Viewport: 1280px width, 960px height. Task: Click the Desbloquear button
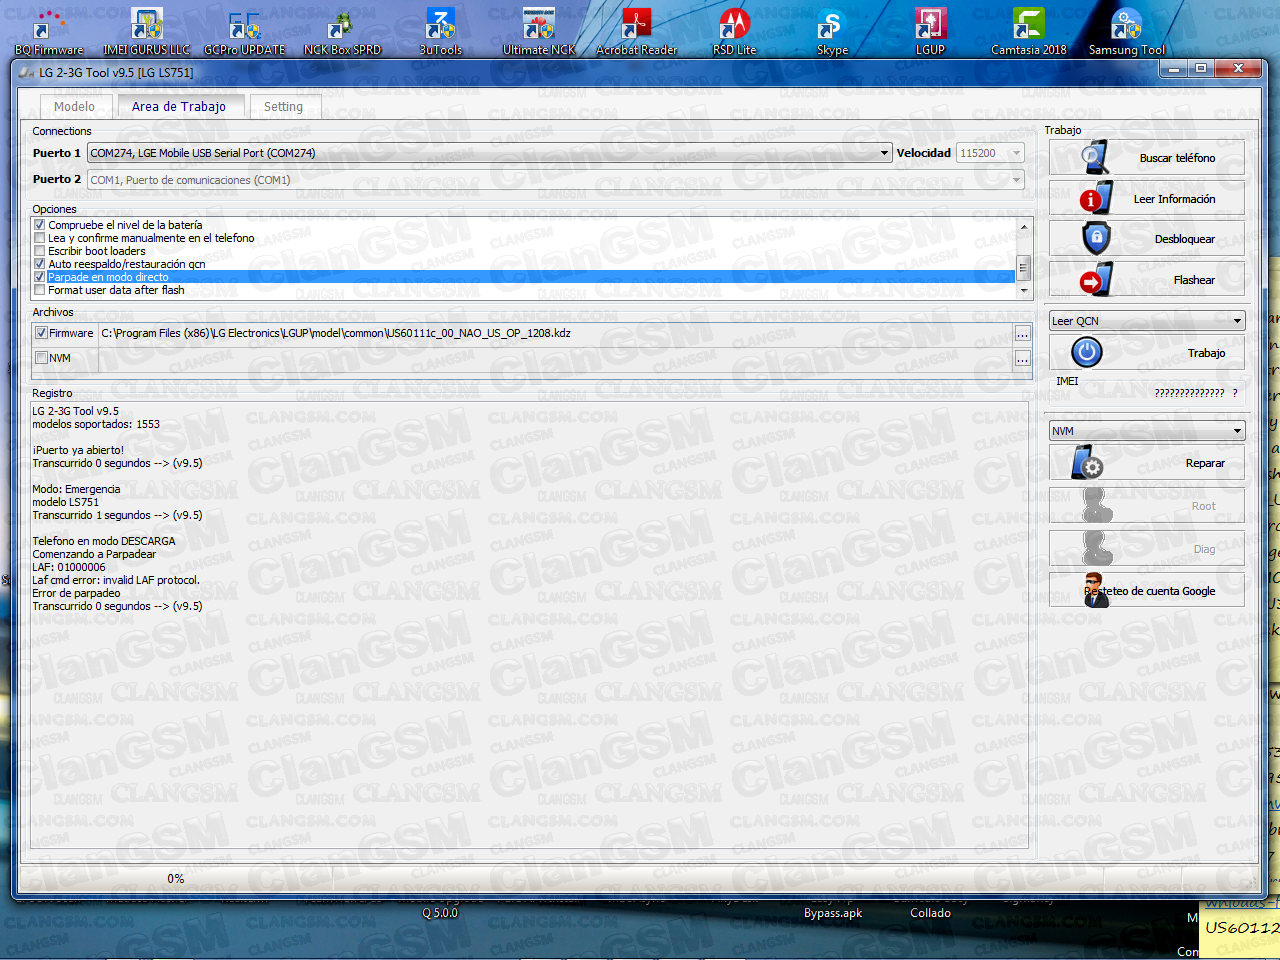click(1147, 238)
